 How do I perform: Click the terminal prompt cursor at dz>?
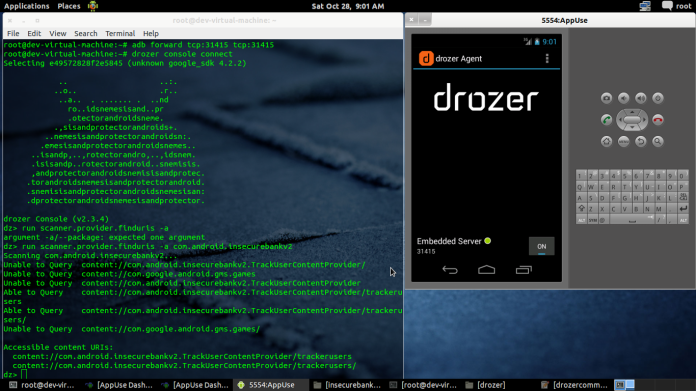(x=24, y=375)
